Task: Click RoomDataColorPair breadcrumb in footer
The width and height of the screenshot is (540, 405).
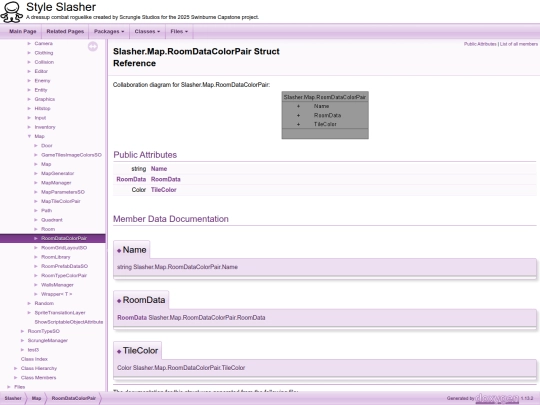Action: [x=74, y=398]
